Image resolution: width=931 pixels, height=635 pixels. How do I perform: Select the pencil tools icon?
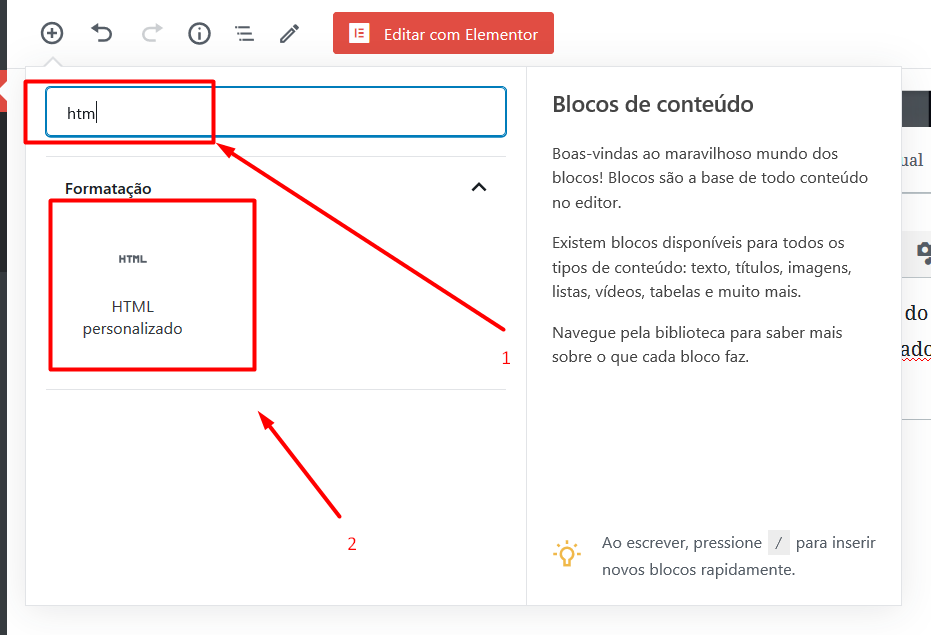coord(289,33)
